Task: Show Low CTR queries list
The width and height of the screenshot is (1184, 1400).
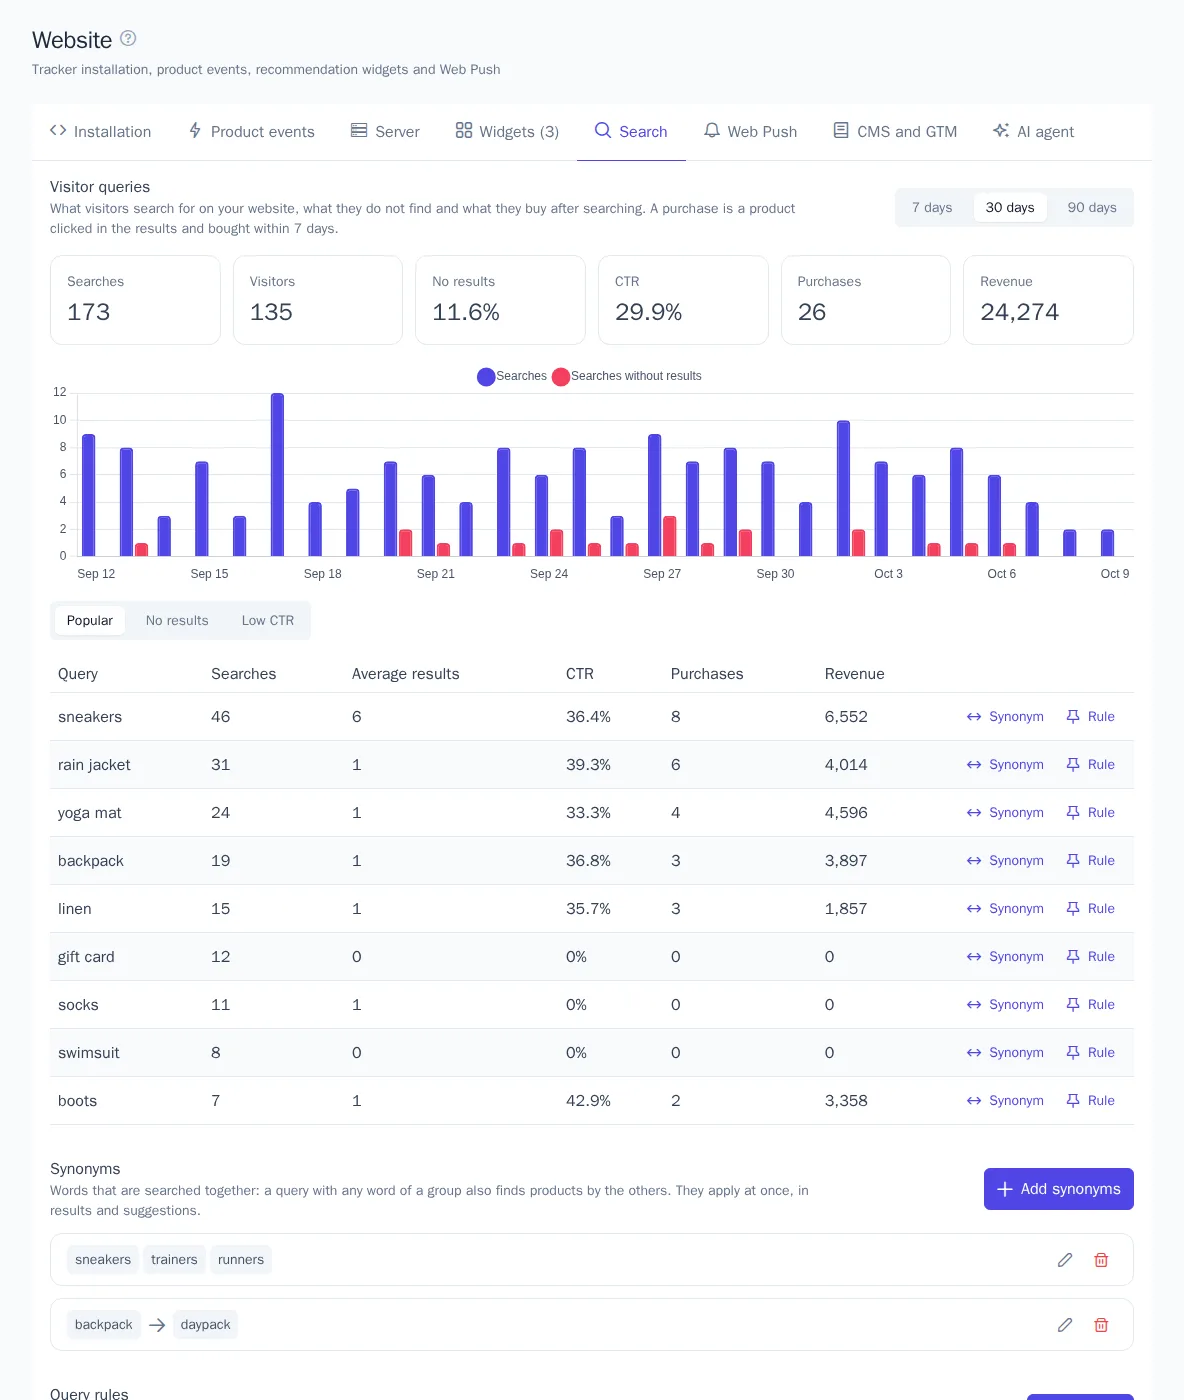Action: [x=268, y=620]
